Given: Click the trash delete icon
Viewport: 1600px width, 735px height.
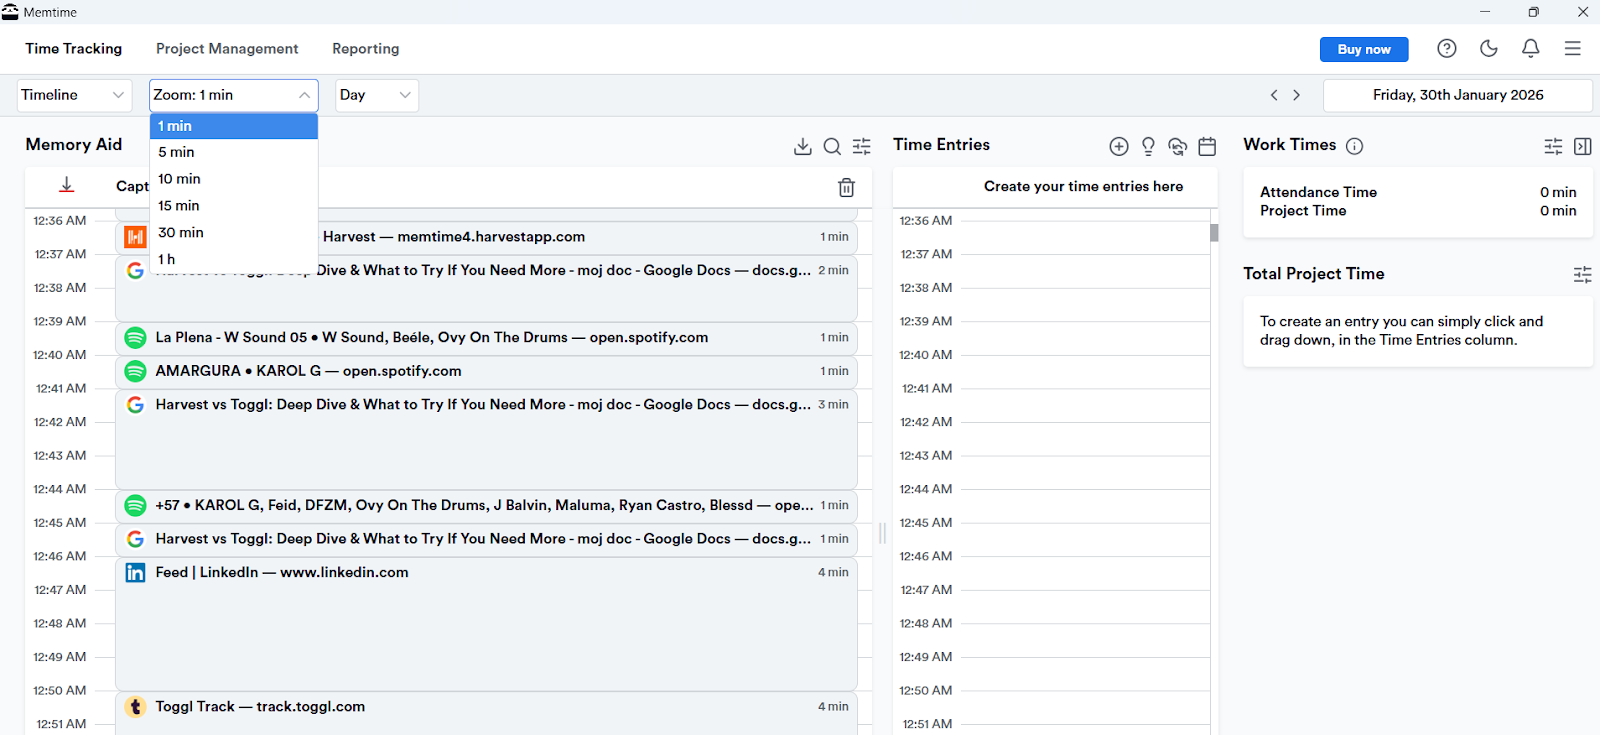Looking at the screenshot, I should pyautogui.click(x=846, y=187).
